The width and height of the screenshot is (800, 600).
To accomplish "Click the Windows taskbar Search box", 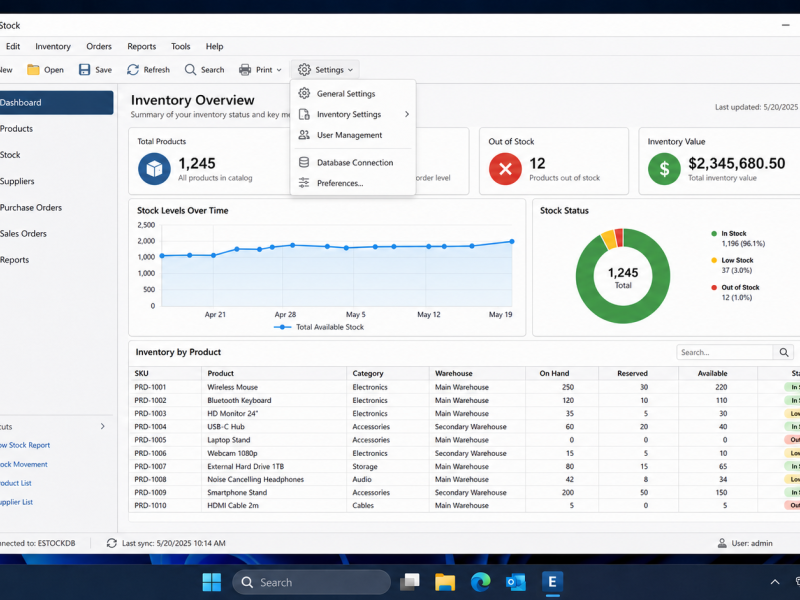I will 311,582.
